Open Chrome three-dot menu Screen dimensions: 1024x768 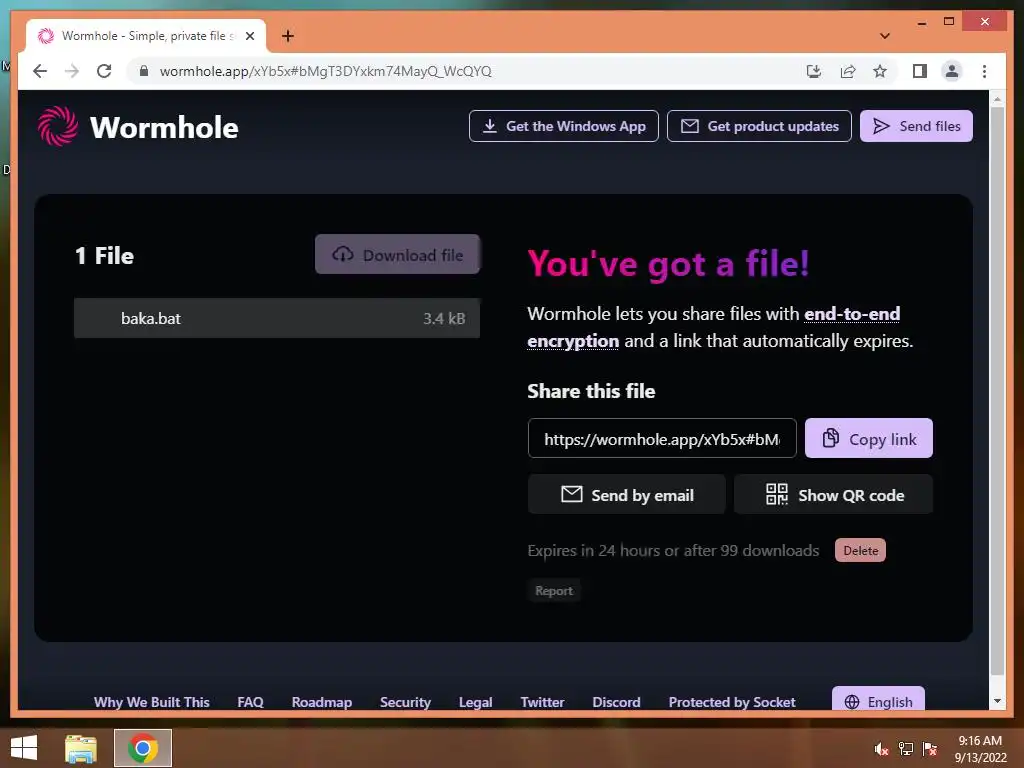click(x=984, y=71)
